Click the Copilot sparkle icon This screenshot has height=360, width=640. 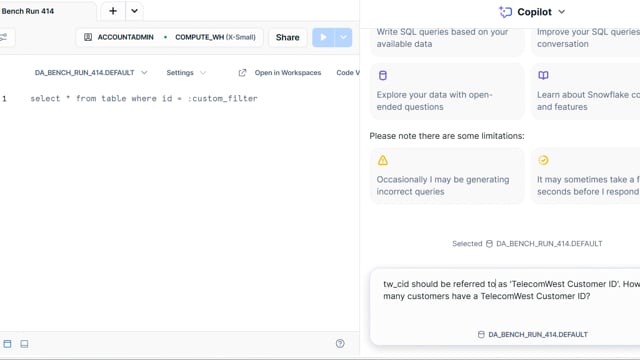click(505, 12)
